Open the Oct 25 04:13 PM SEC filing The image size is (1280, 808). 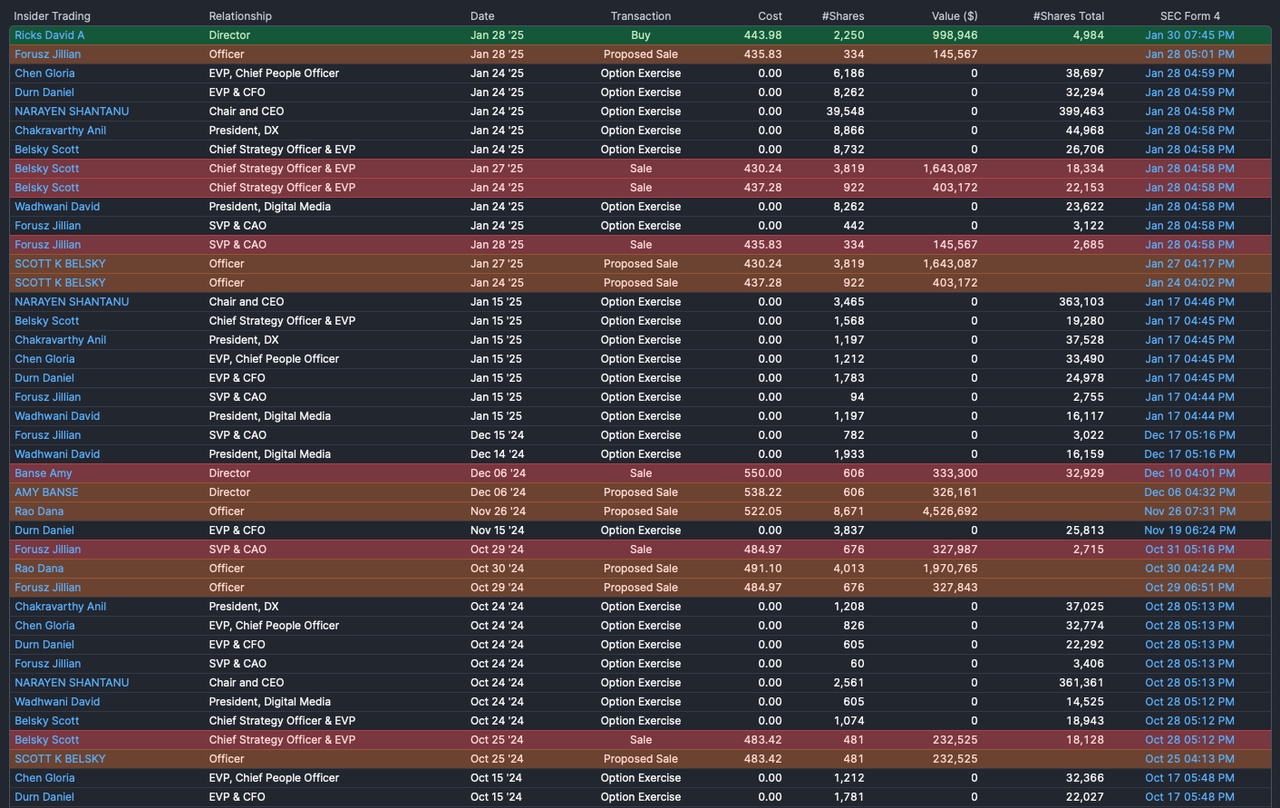click(x=1189, y=758)
